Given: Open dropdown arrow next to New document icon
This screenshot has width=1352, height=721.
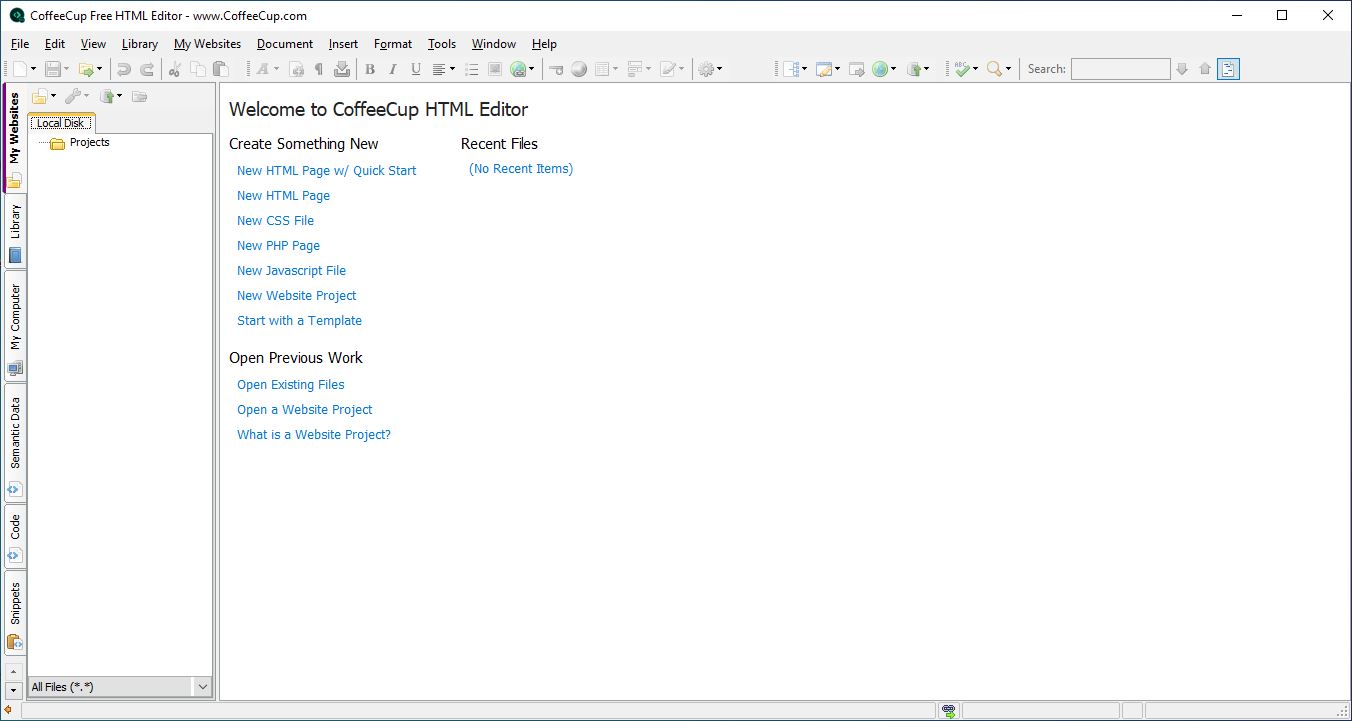Looking at the screenshot, I should [x=34, y=69].
